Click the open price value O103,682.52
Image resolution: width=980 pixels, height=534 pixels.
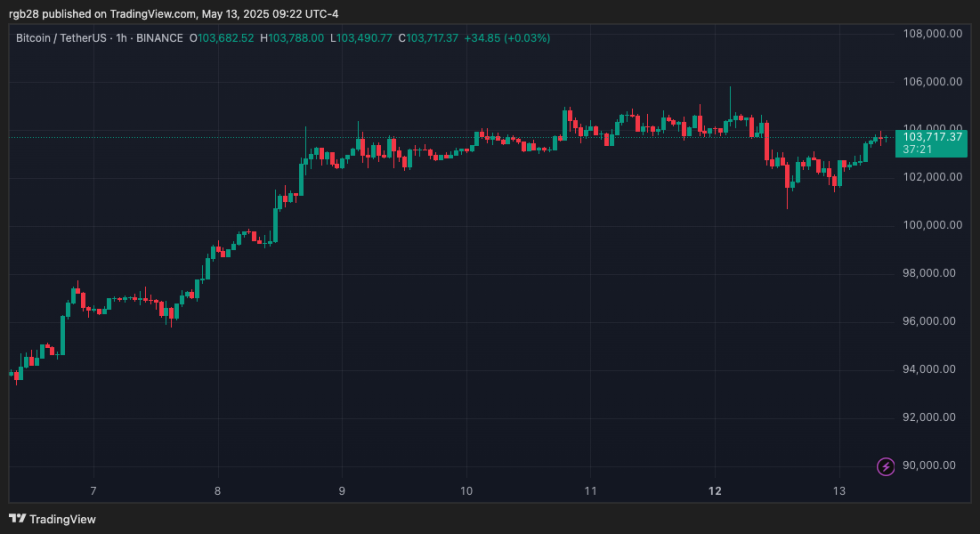[222, 38]
